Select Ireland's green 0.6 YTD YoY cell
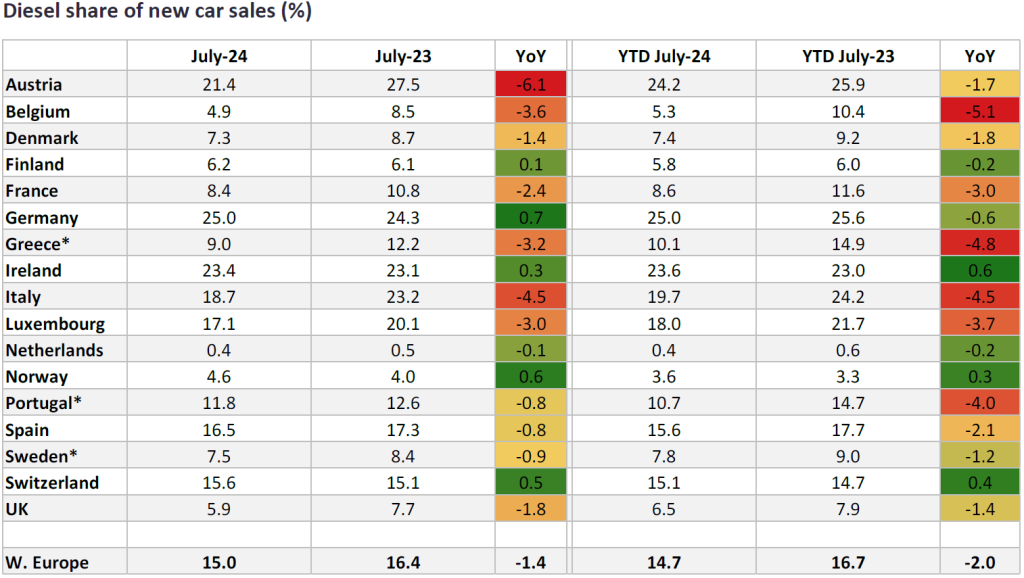This screenshot has height=578, width=1024. pyautogui.click(x=979, y=271)
